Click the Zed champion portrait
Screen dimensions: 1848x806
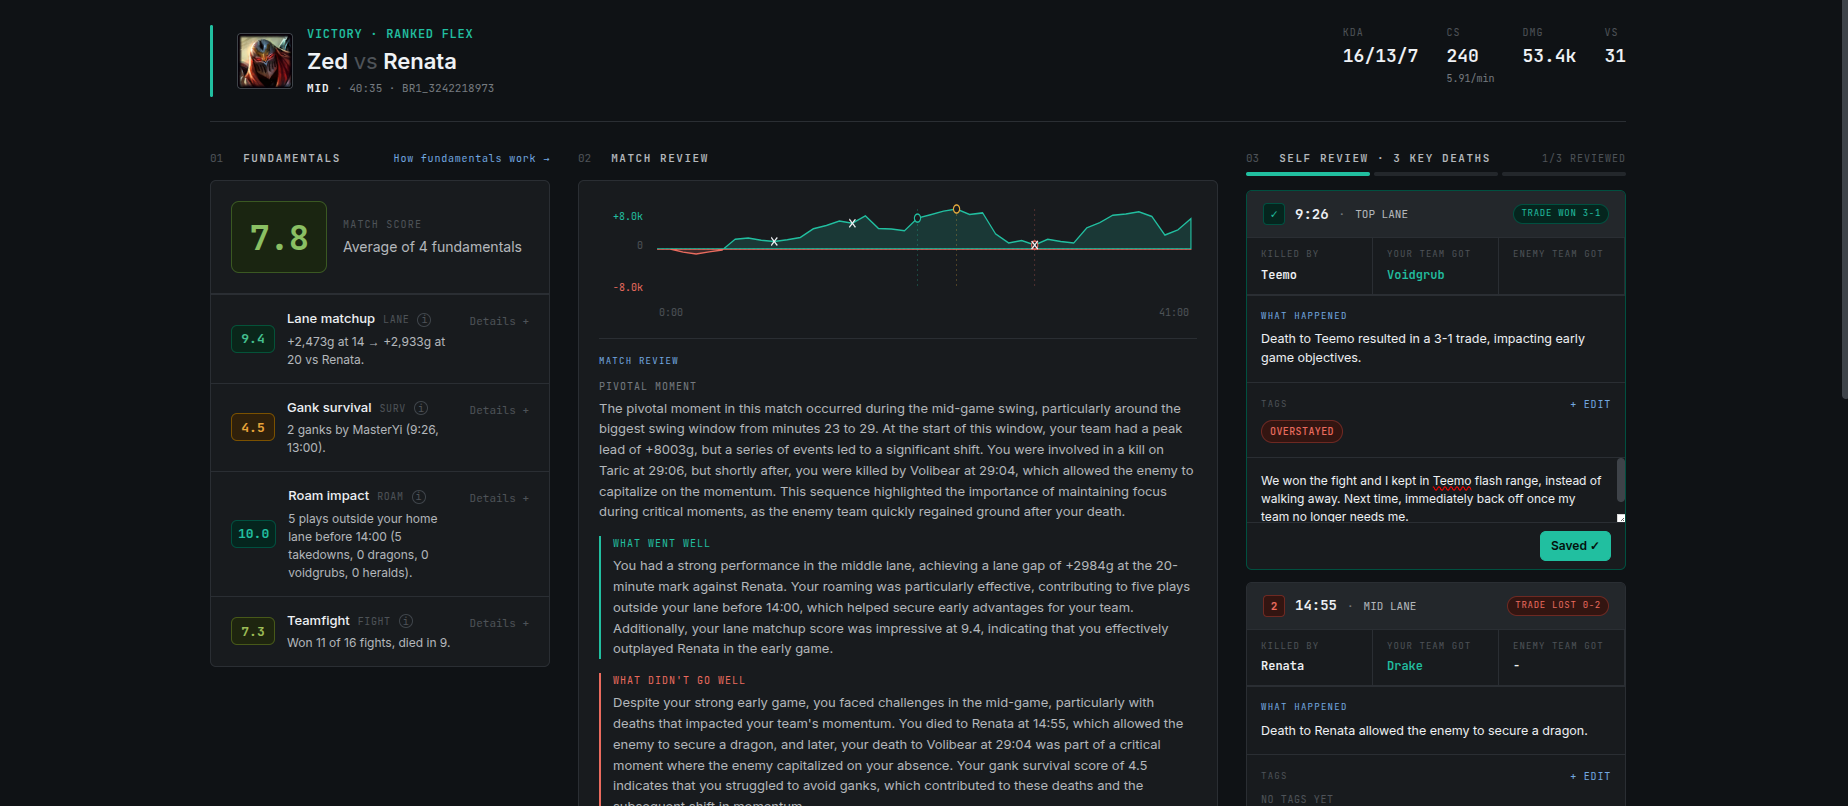point(265,61)
